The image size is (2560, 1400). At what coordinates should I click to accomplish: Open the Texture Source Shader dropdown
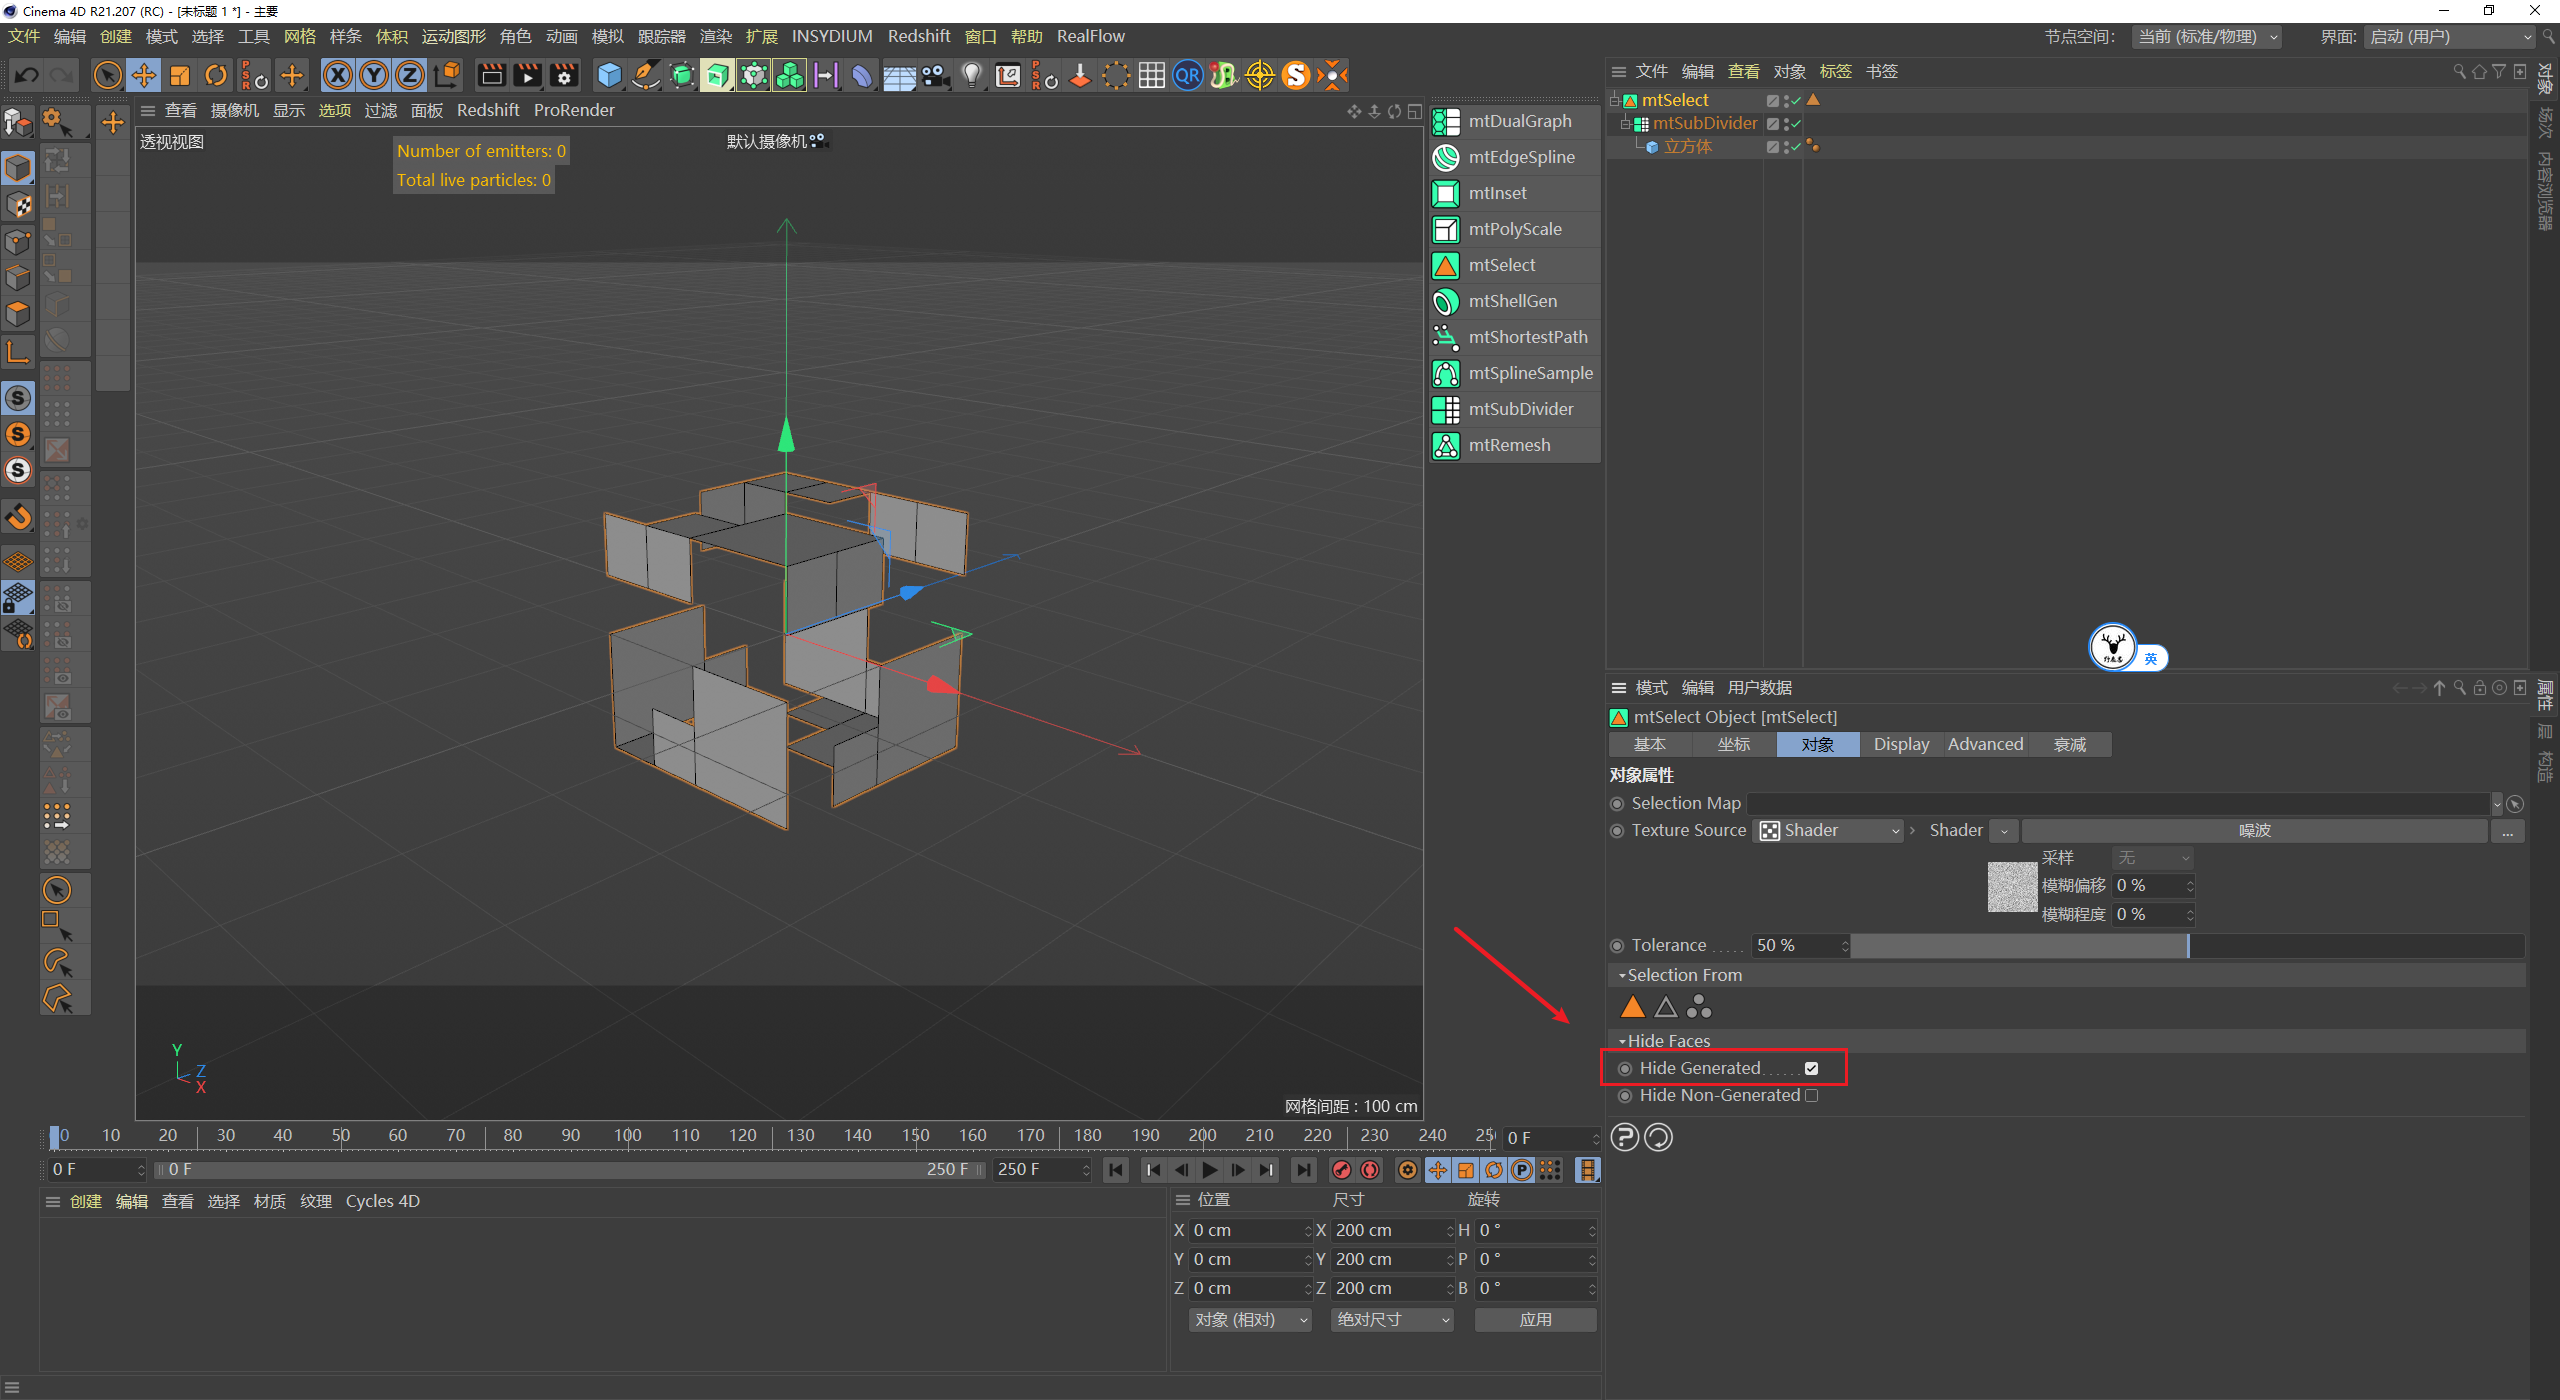coord(1829,830)
